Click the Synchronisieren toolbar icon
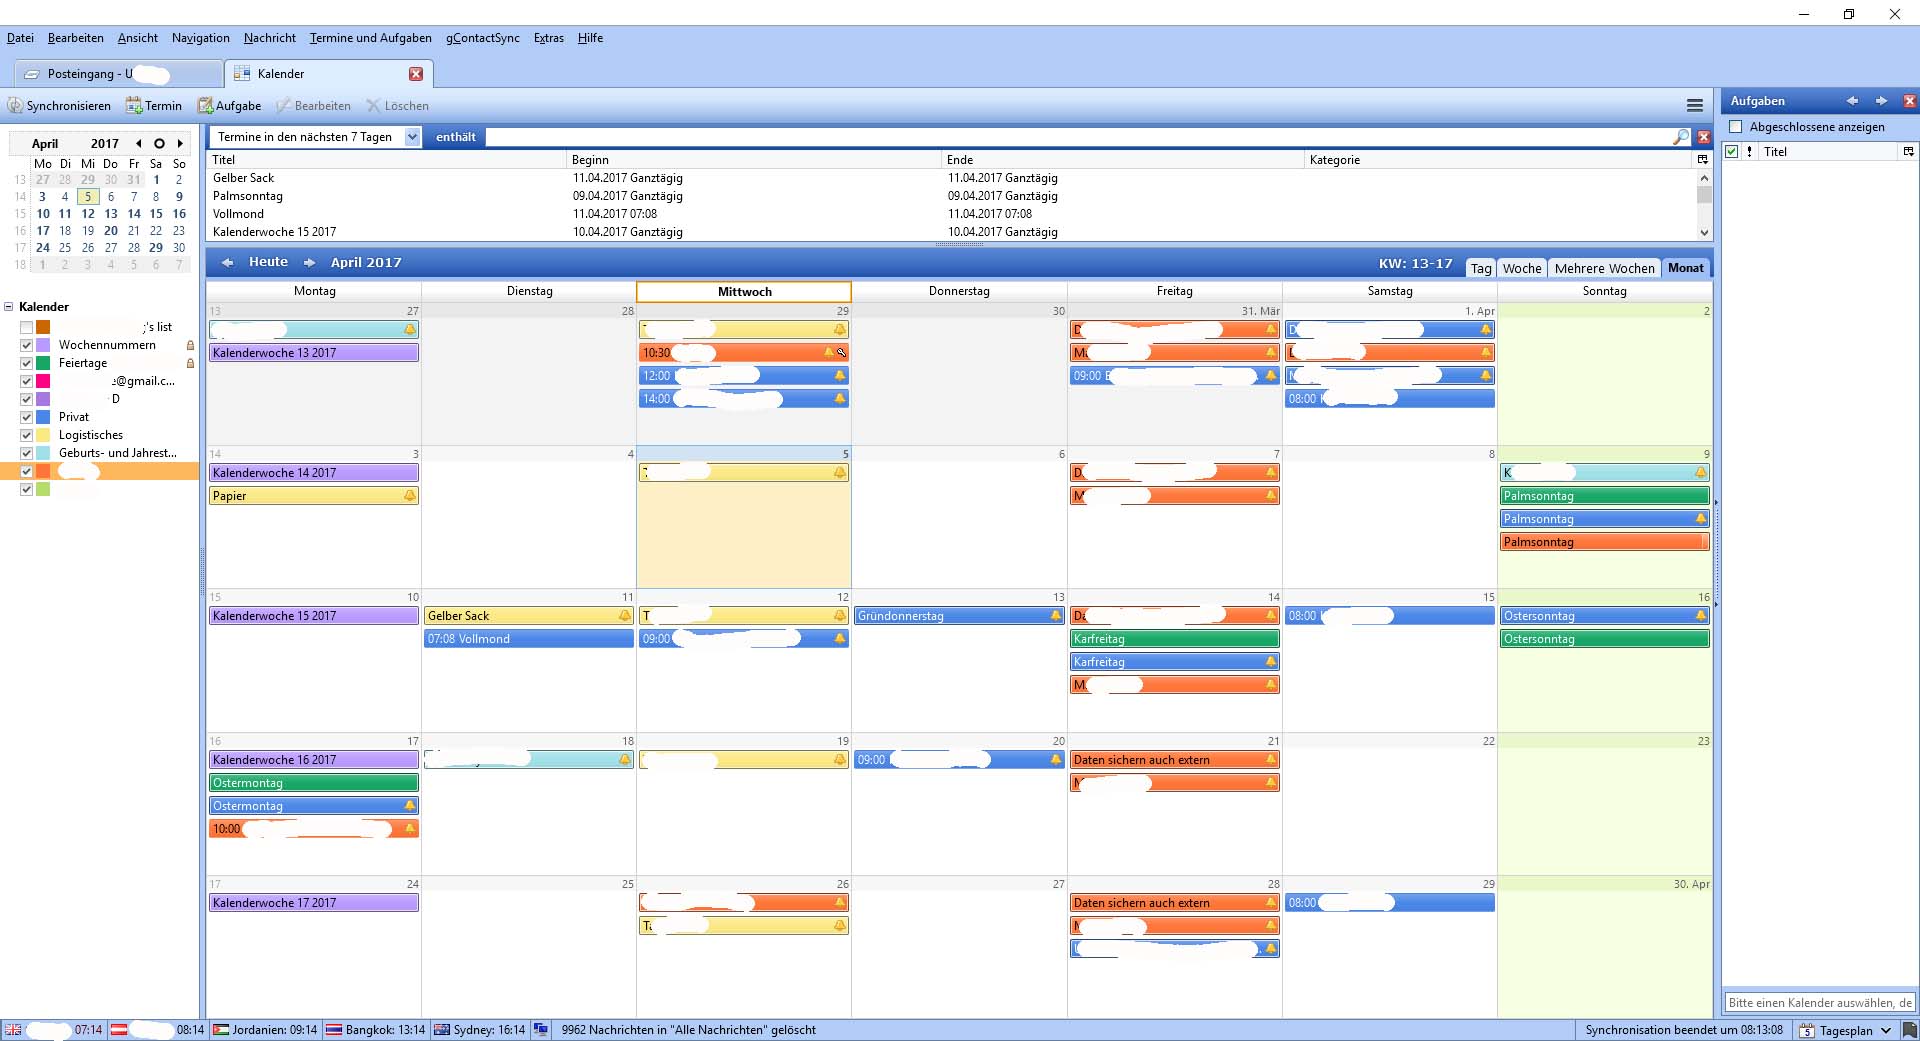Screen dimensions: 1920x1041 (15, 106)
